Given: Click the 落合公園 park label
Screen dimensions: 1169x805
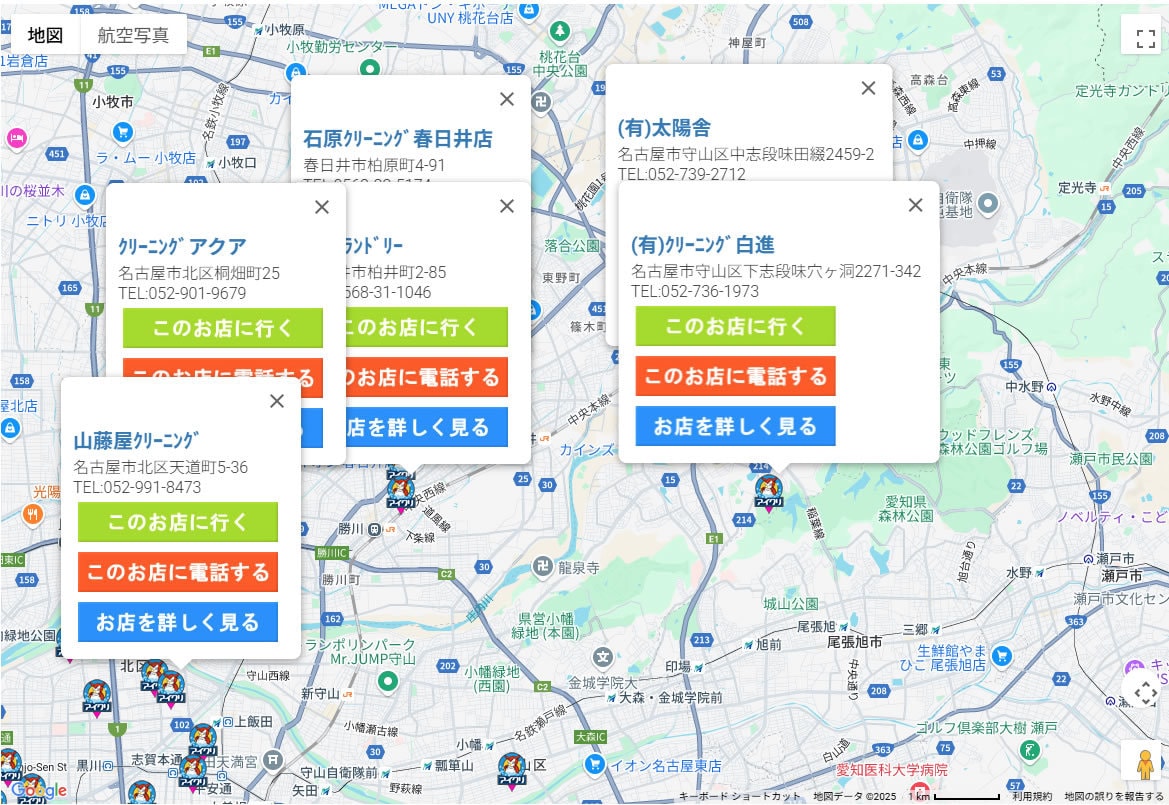Looking at the screenshot, I should coord(572,245).
